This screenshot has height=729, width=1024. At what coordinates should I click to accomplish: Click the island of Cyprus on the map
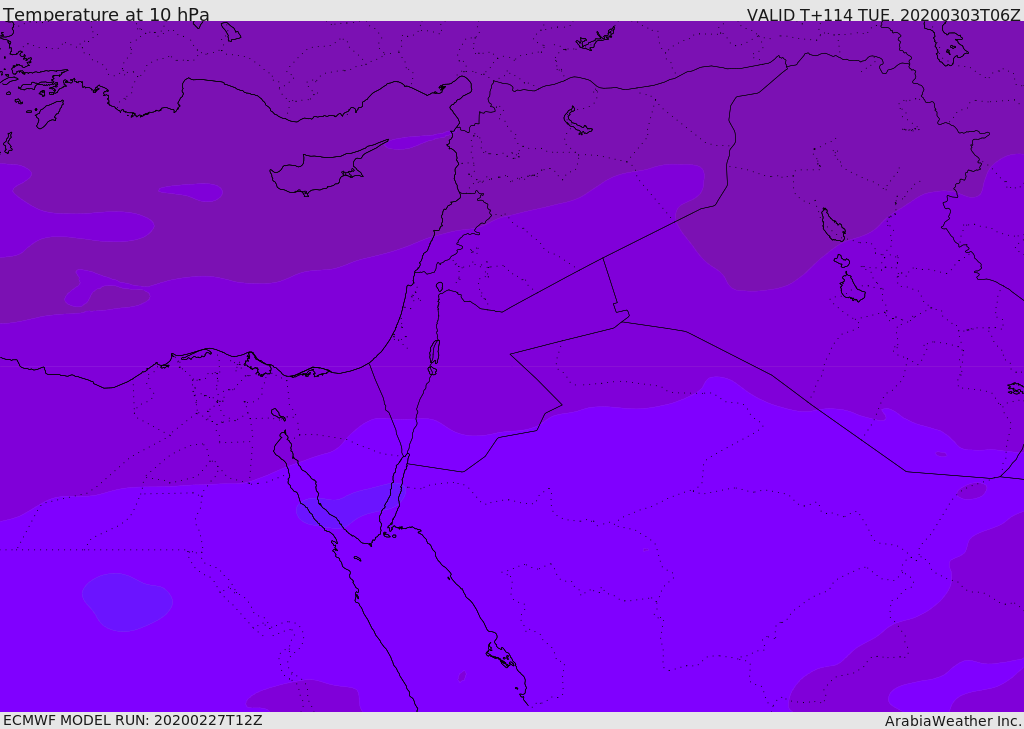pyautogui.click(x=323, y=171)
